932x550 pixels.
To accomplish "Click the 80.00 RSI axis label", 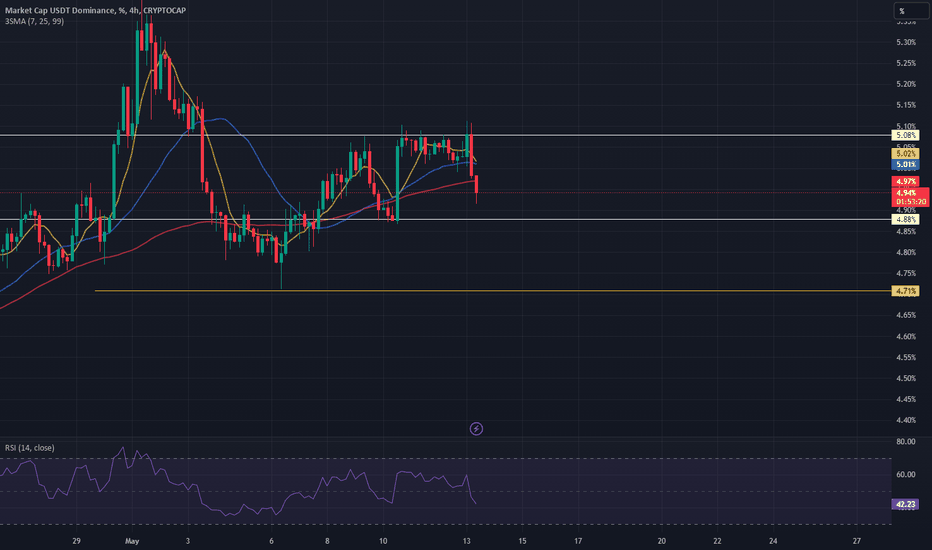I will (906, 442).
